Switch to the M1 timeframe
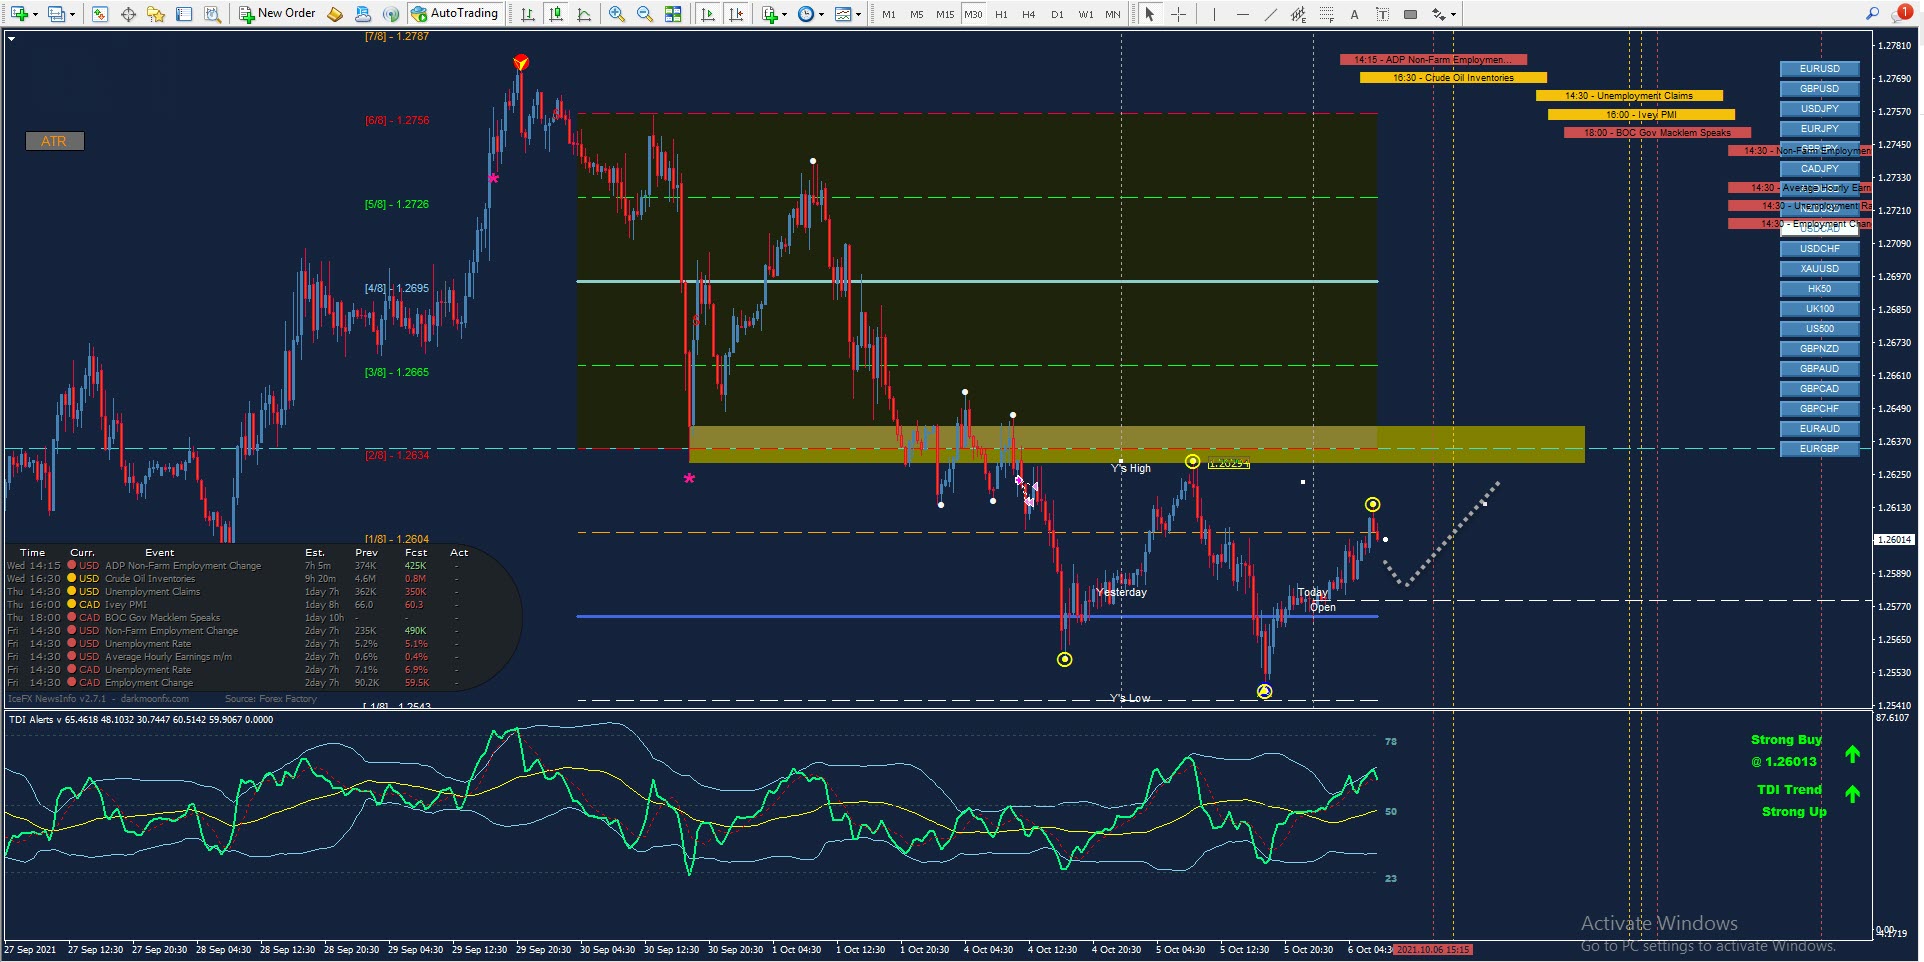 click(x=889, y=14)
